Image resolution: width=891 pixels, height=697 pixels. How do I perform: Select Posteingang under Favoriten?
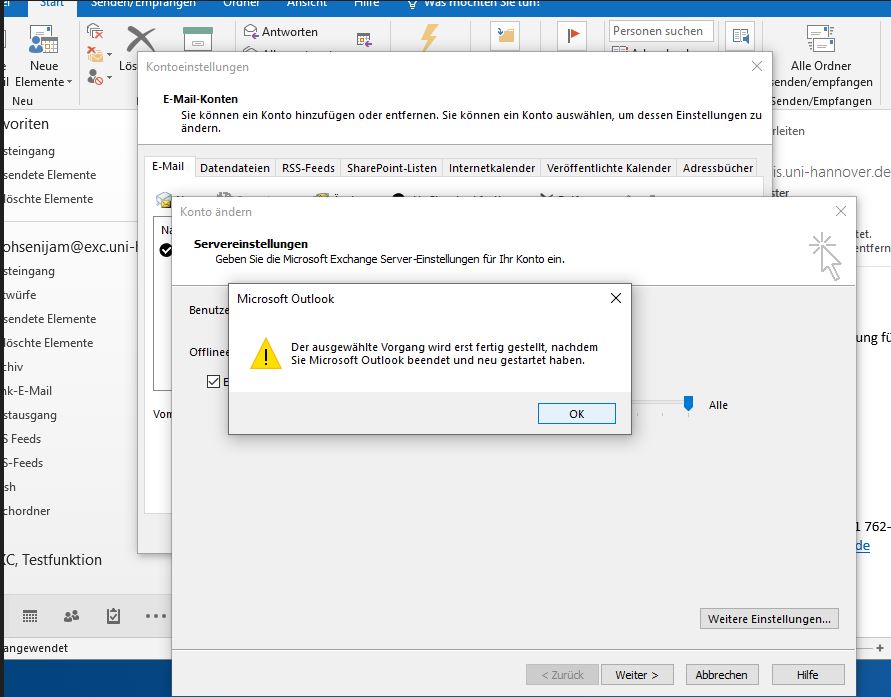pyautogui.click(x=29, y=151)
